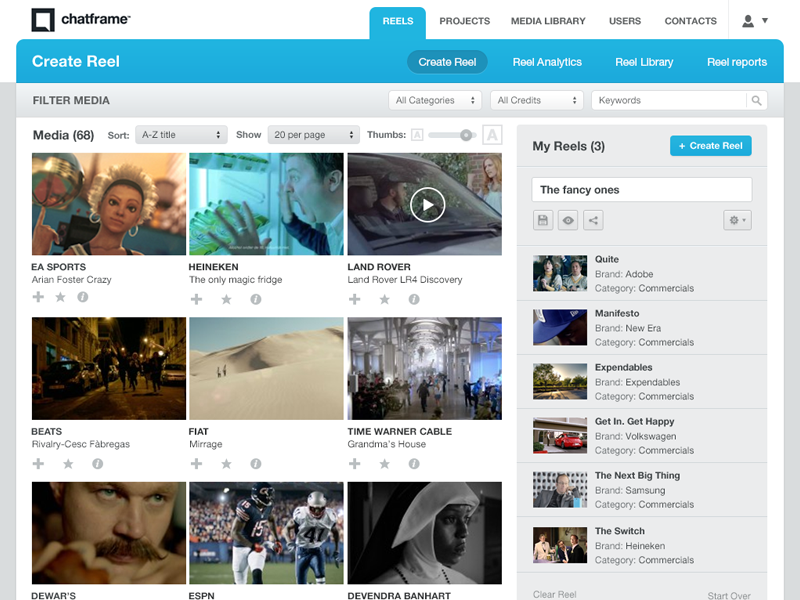
Task: Open the Fiat desert thumbnail
Action: pos(266,368)
